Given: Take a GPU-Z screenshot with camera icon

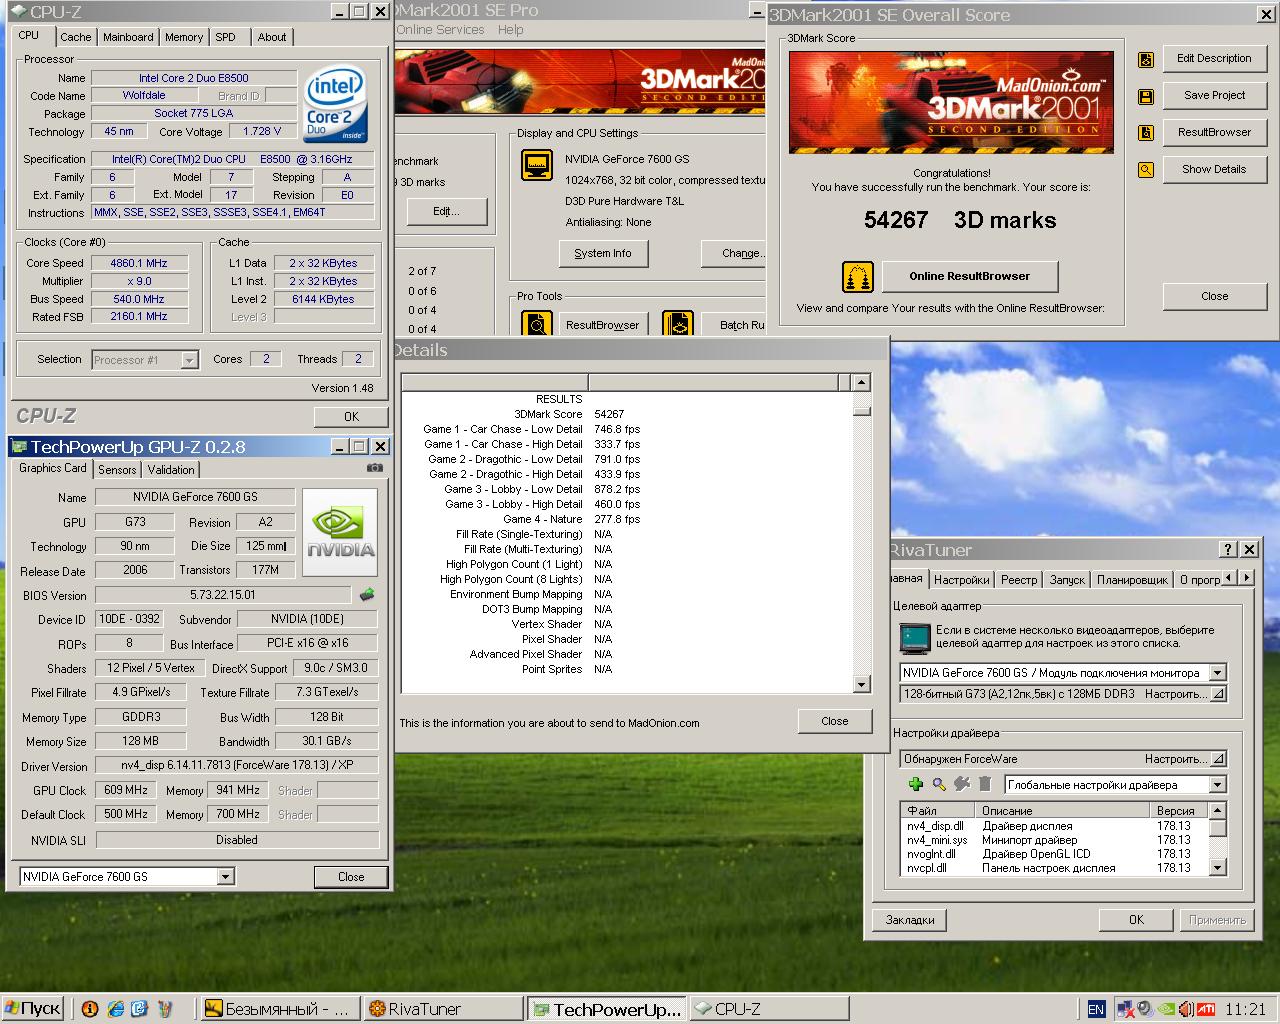Looking at the screenshot, I should click(374, 467).
